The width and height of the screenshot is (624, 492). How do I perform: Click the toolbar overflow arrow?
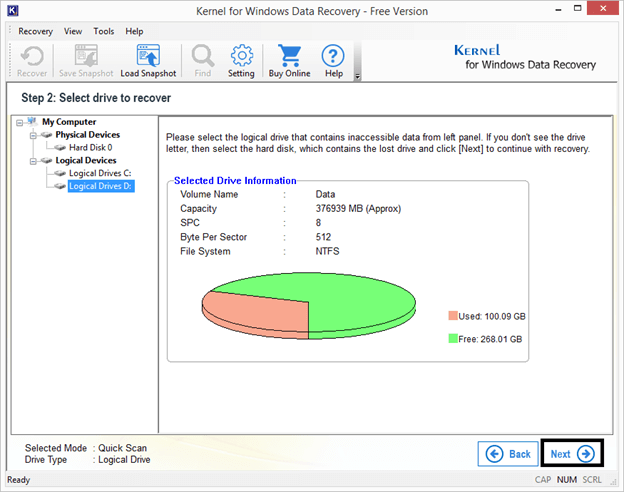click(357, 76)
